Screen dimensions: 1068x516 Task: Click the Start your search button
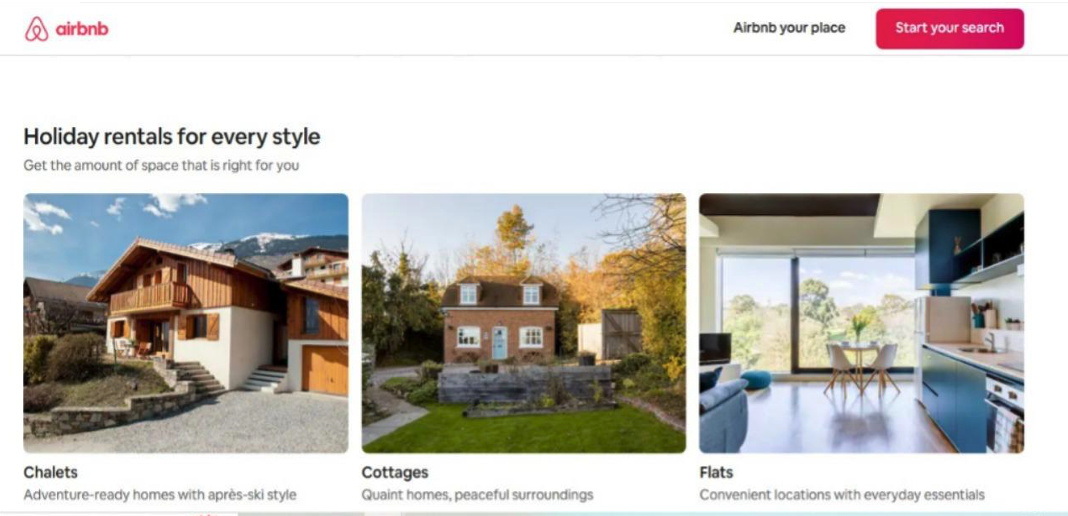[x=949, y=29]
